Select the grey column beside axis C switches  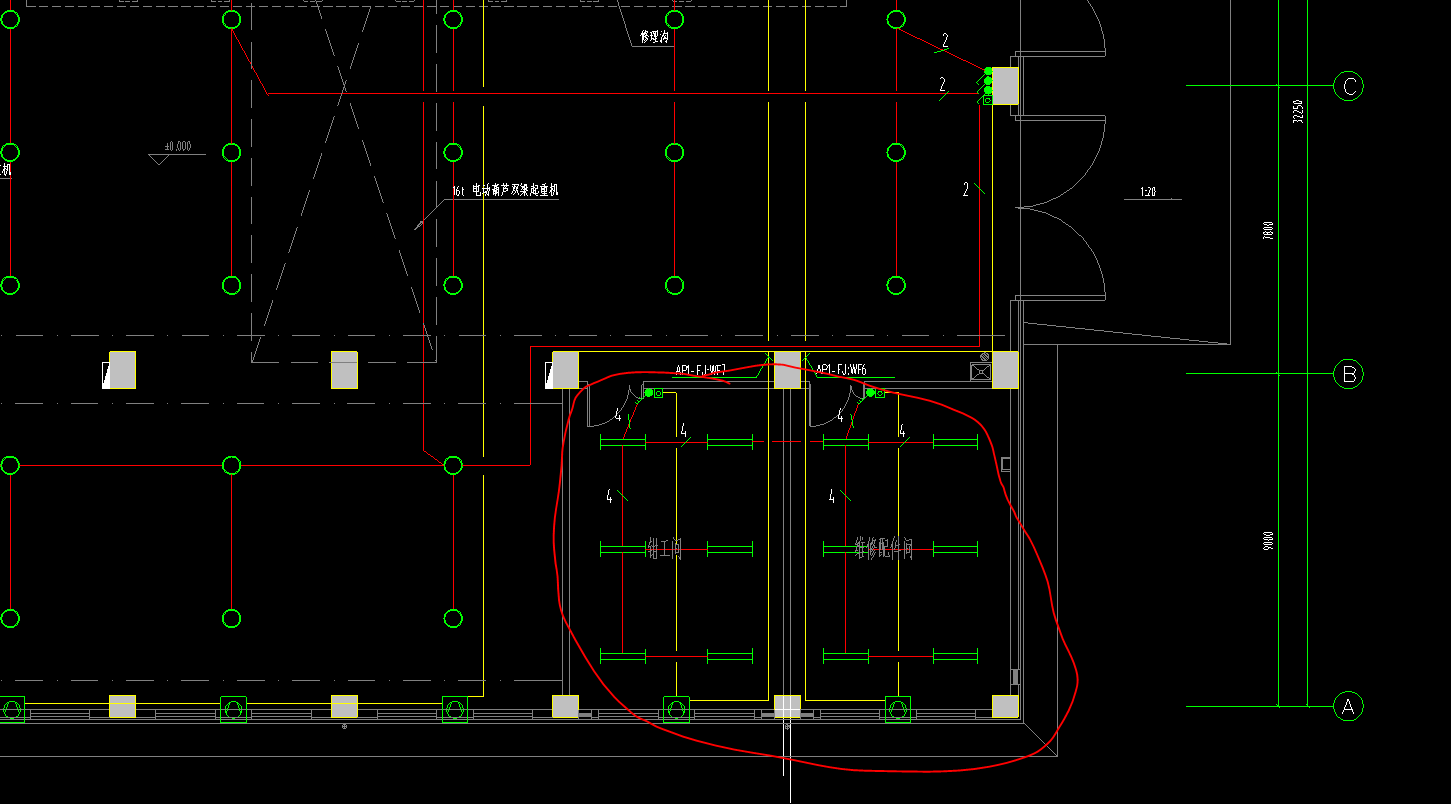point(1005,85)
